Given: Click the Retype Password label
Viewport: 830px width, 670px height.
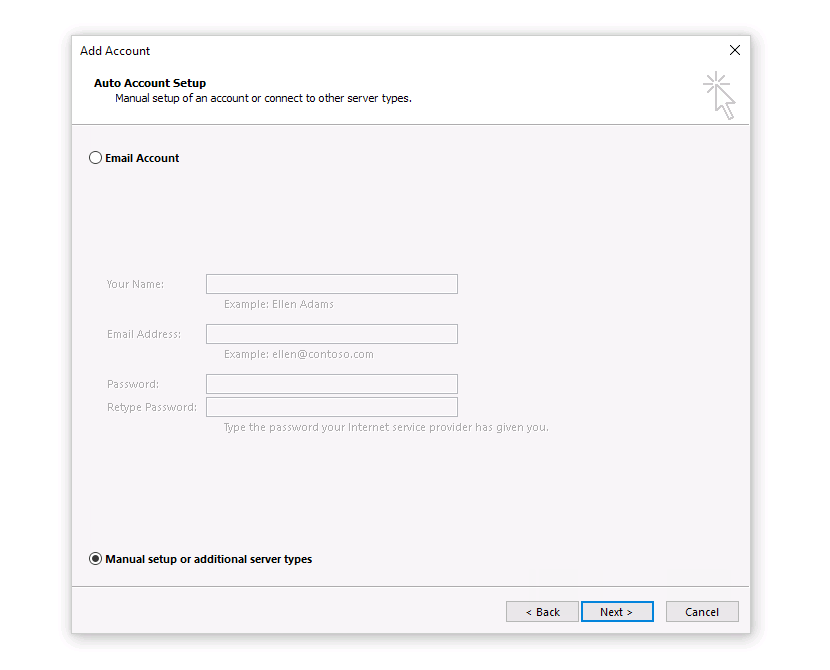Looking at the screenshot, I should (152, 407).
